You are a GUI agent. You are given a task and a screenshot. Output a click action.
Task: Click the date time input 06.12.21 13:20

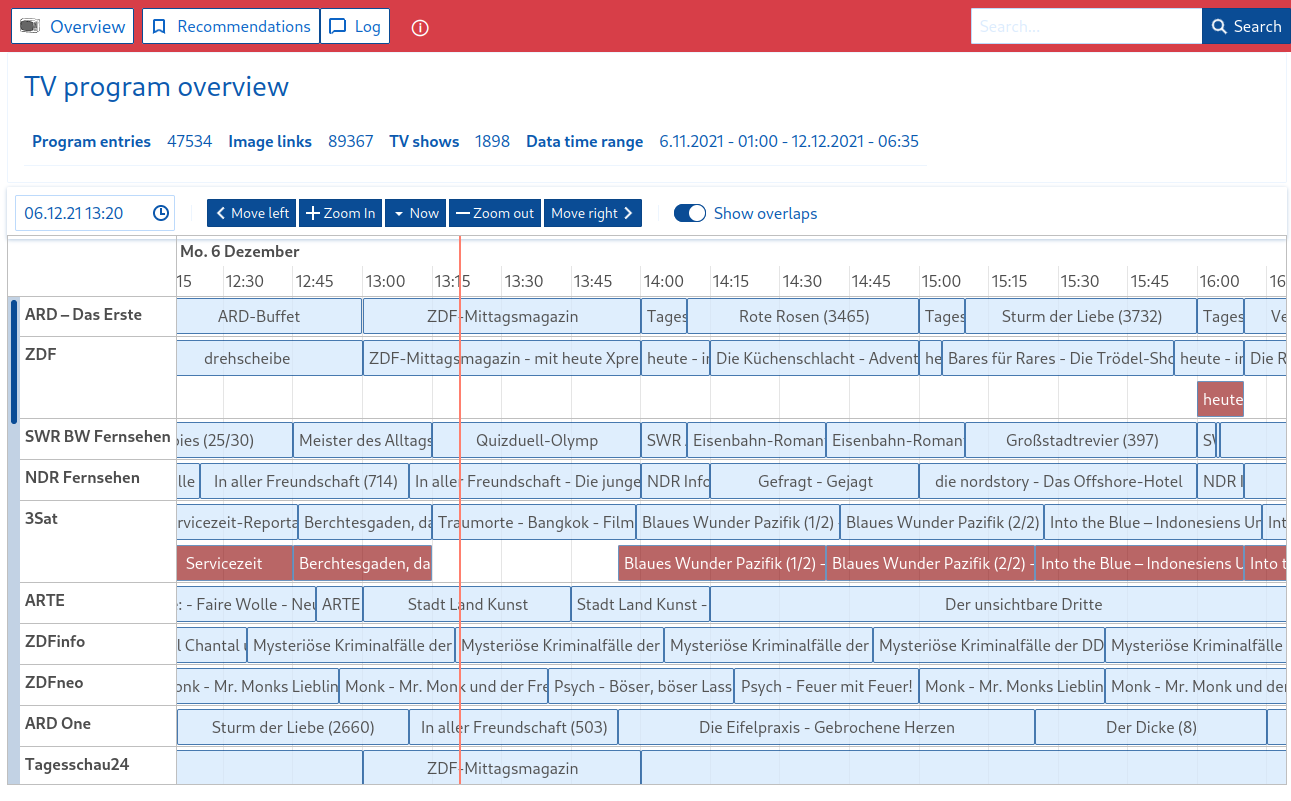95,213
